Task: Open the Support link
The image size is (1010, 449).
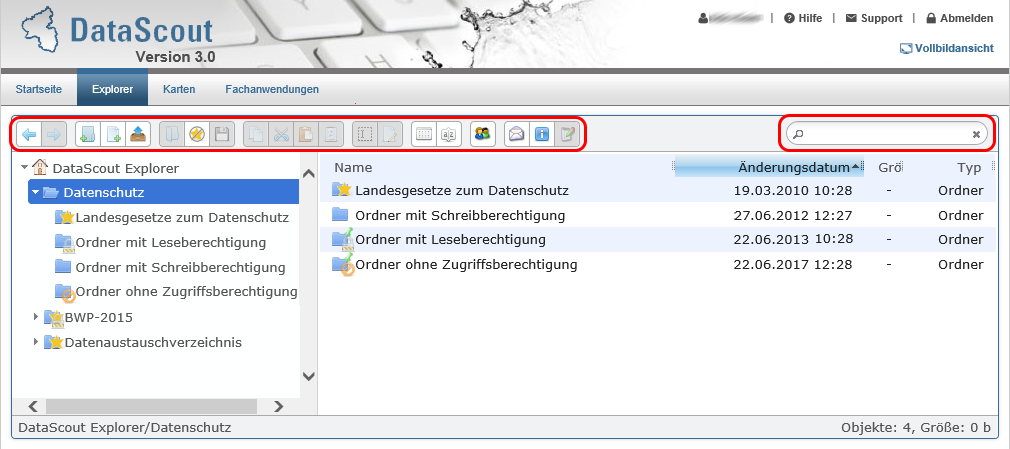Action: pos(873,19)
